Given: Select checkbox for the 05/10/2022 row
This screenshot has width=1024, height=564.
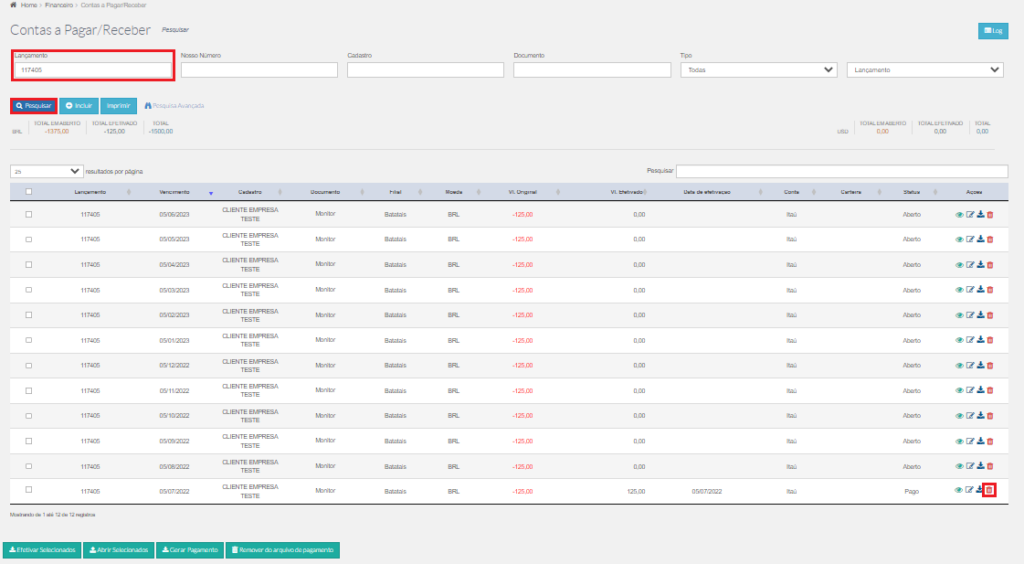Looking at the screenshot, I should [x=29, y=416].
